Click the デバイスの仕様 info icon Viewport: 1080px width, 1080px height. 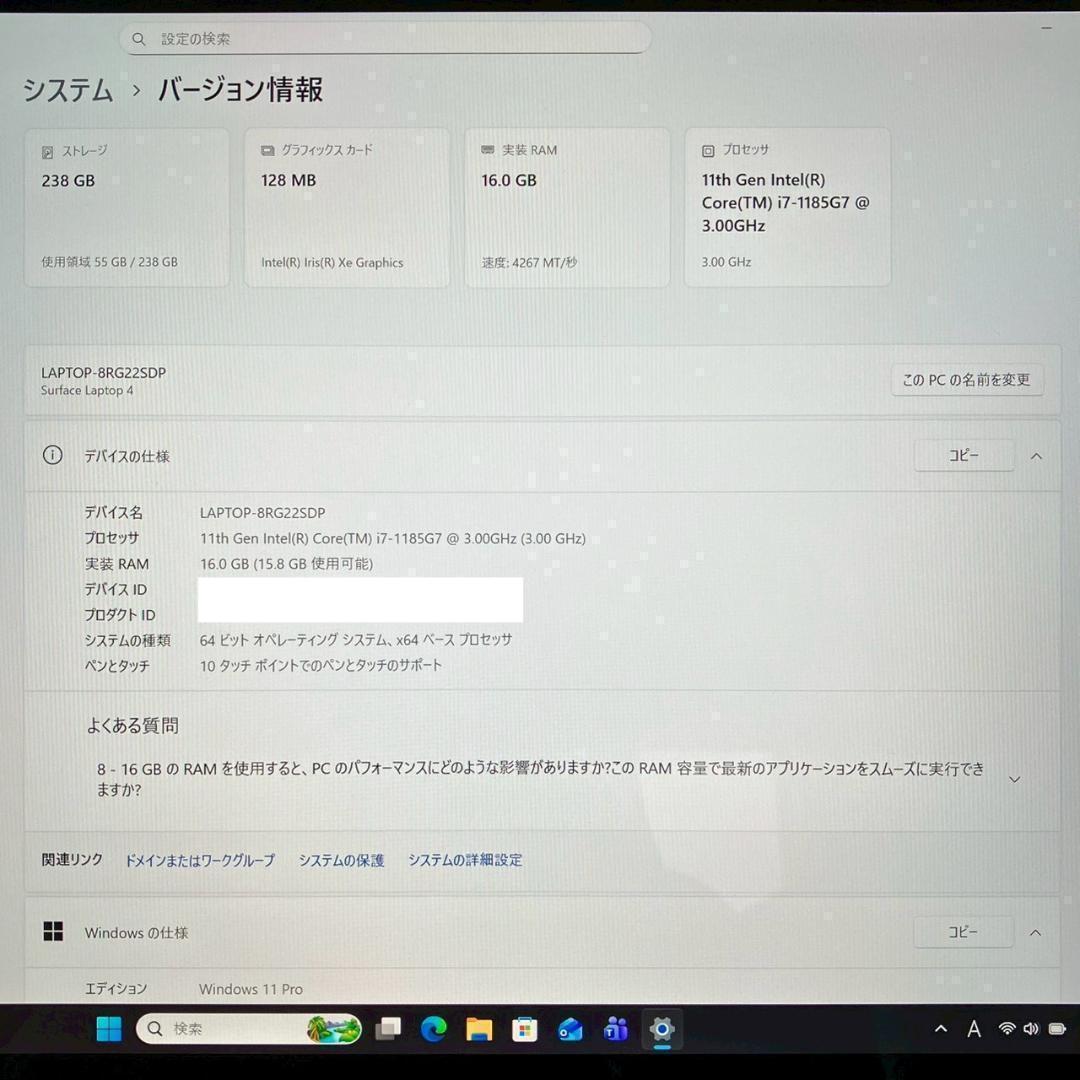coord(52,455)
